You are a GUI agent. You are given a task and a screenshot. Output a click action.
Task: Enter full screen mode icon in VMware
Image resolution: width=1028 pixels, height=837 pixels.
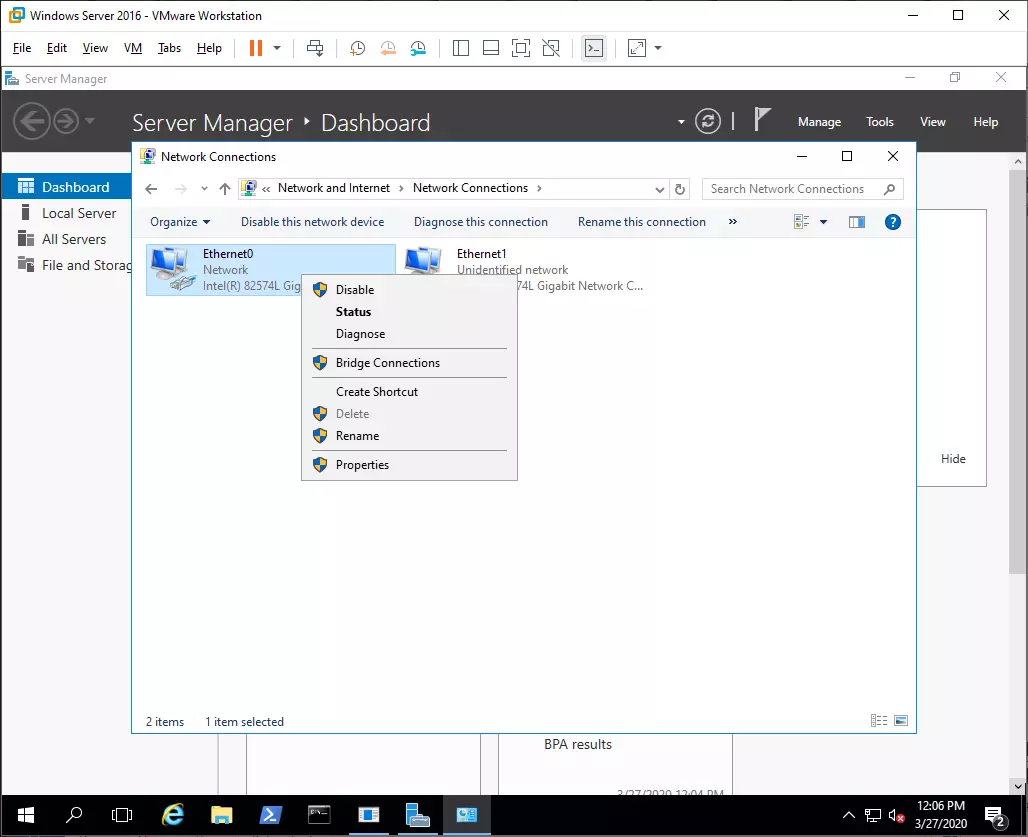tap(521, 48)
